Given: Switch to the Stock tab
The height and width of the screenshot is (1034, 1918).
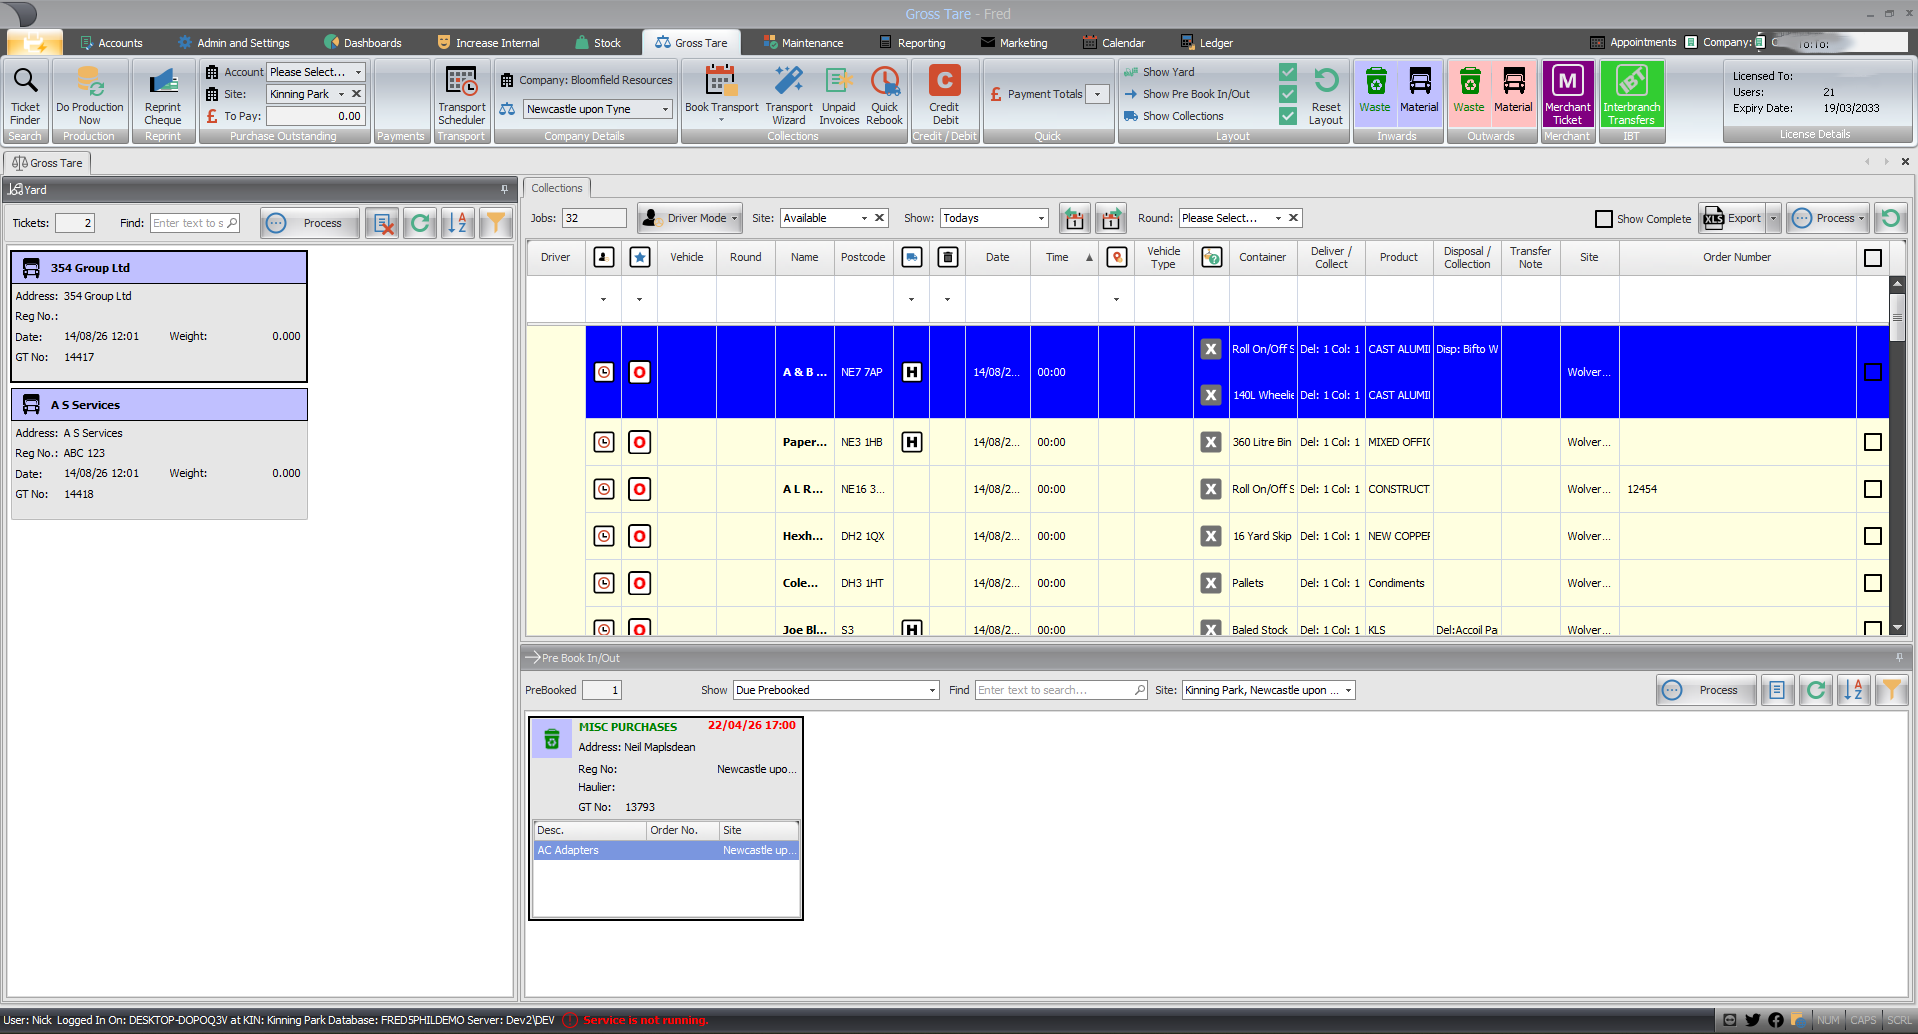Looking at the screenshot, I should pyautogui.click(x=598, y=43).
